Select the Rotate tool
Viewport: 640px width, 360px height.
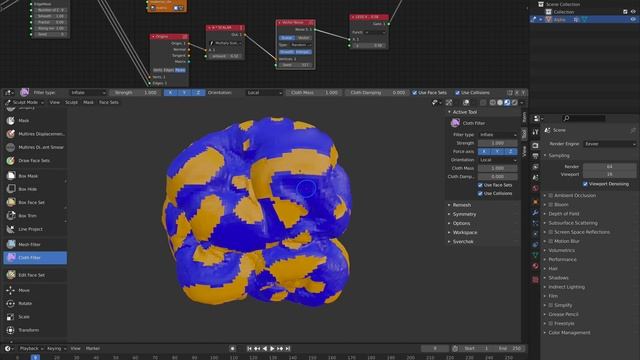coord(35,304)
